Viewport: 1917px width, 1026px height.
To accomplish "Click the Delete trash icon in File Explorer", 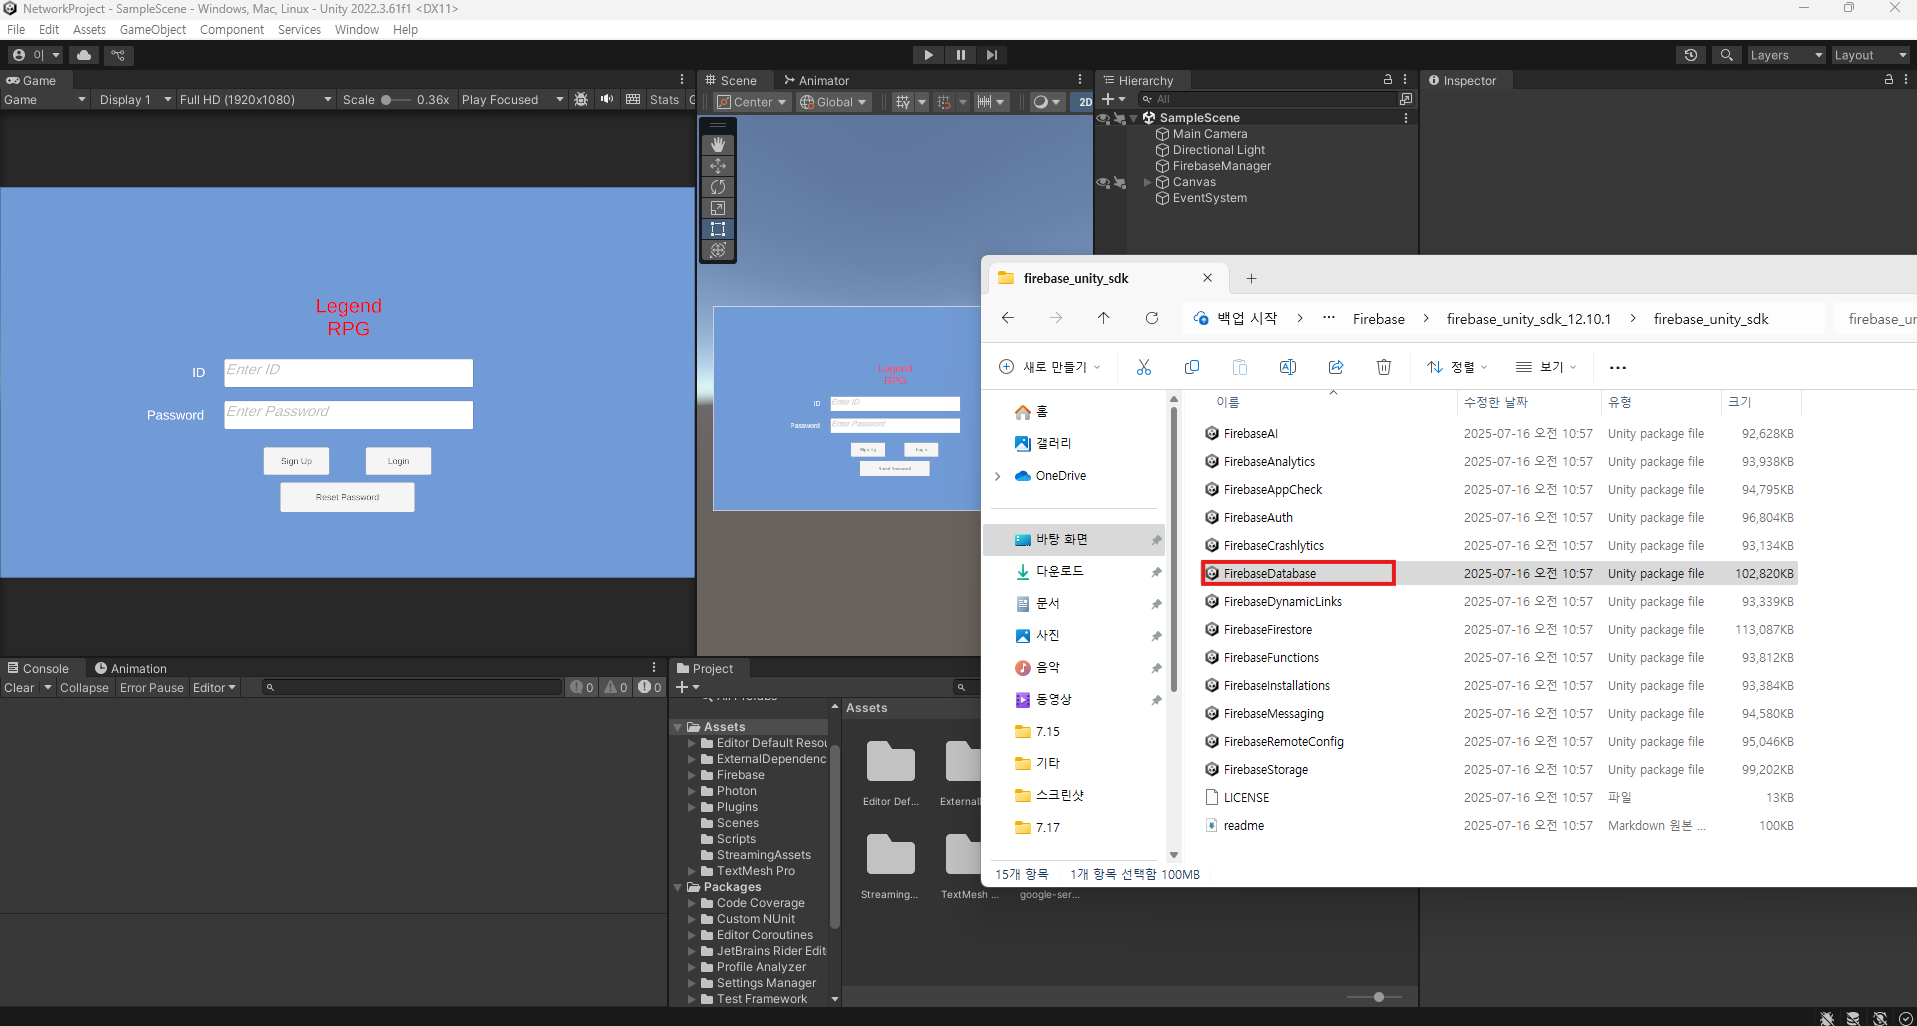I will 1384,367.
